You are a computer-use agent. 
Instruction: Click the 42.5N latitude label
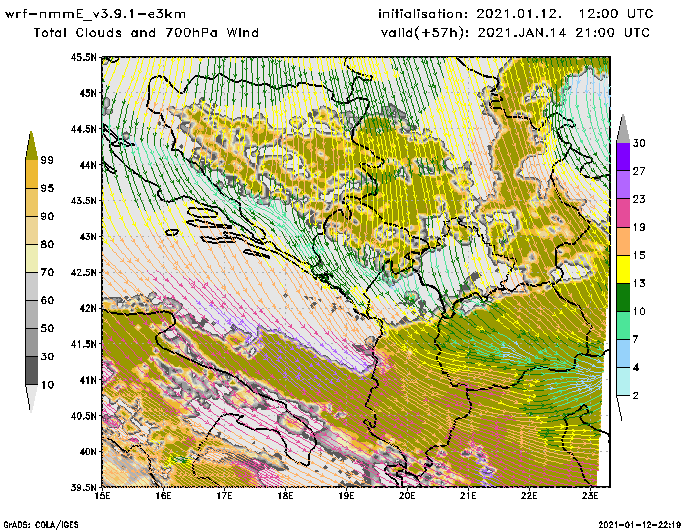pyautogui.click(x=83, y=272)
